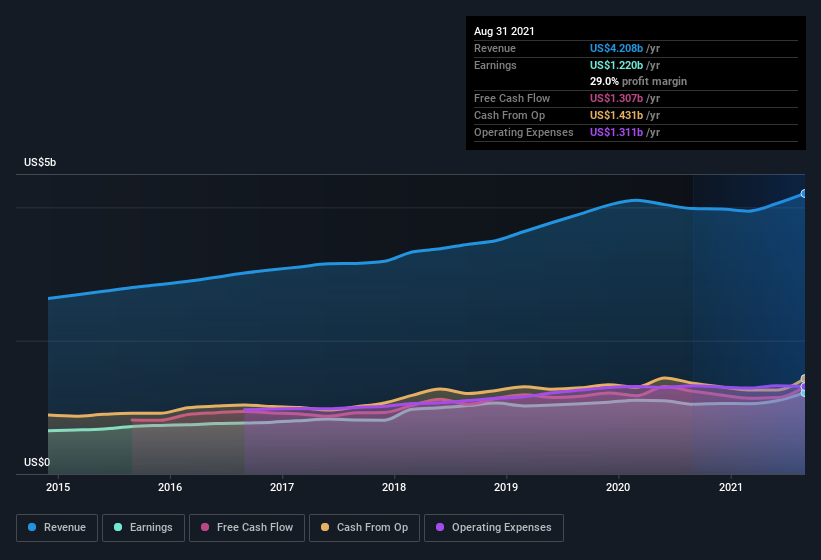Click the Earnings row label in tooltip
Viewport: 821px width, 560px height.
point(495,65)
